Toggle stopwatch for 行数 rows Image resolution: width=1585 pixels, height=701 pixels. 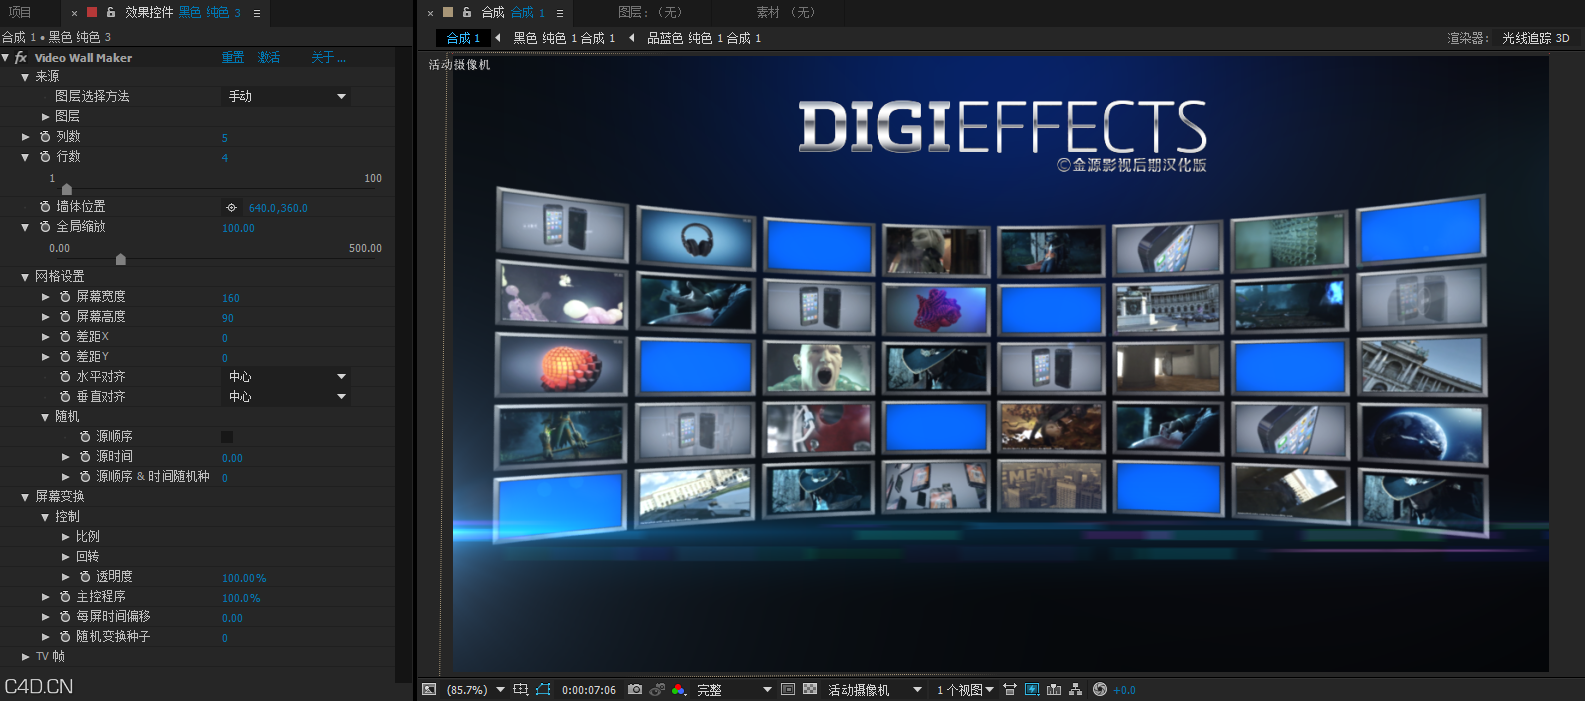[x=45, y=157]
